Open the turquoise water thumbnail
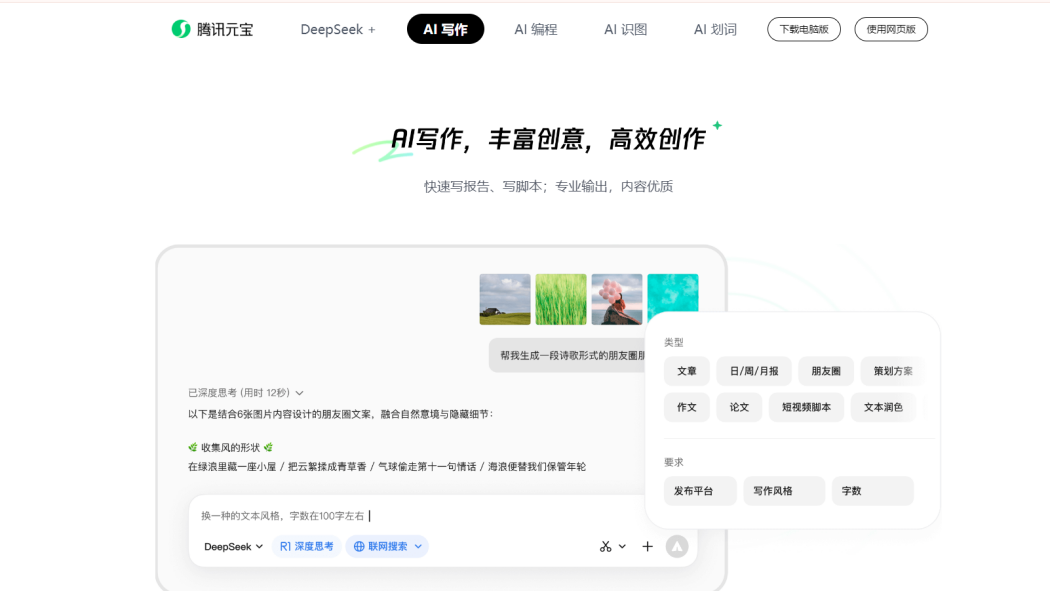 (x=673, y=294)
